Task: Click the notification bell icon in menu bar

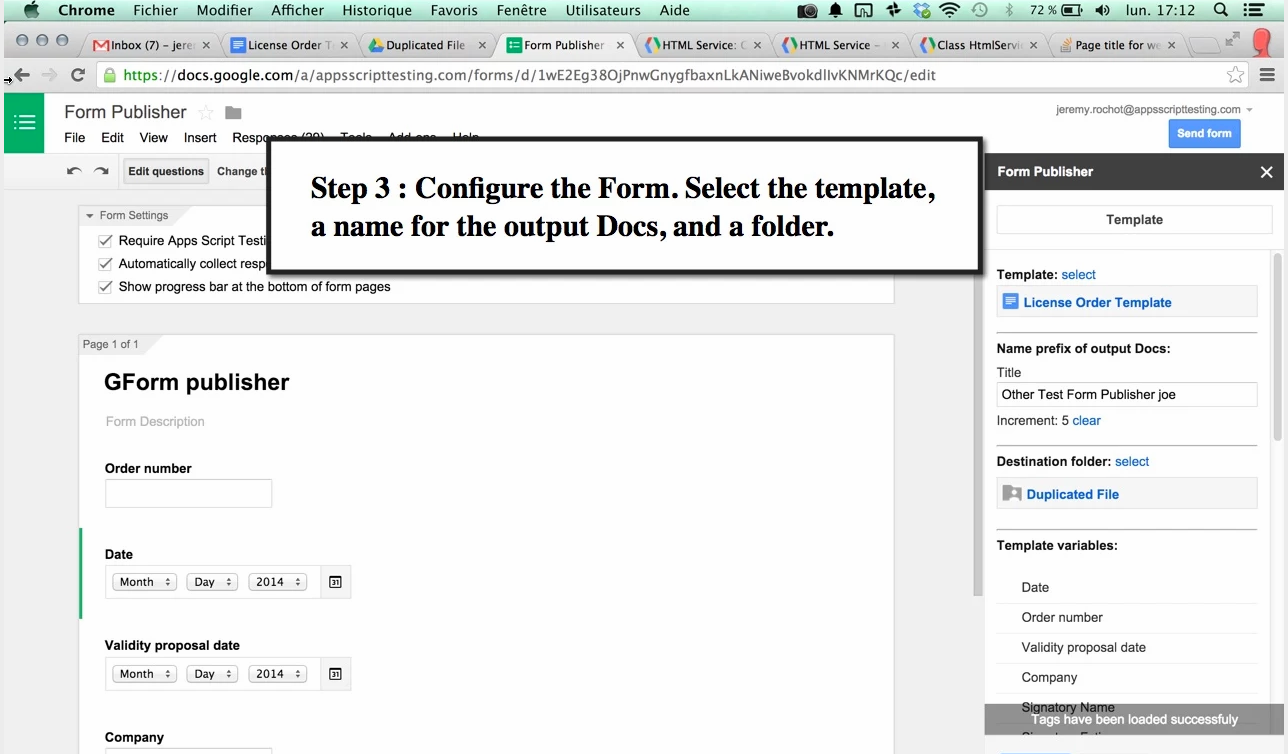Action: click(x=835, y=11)
